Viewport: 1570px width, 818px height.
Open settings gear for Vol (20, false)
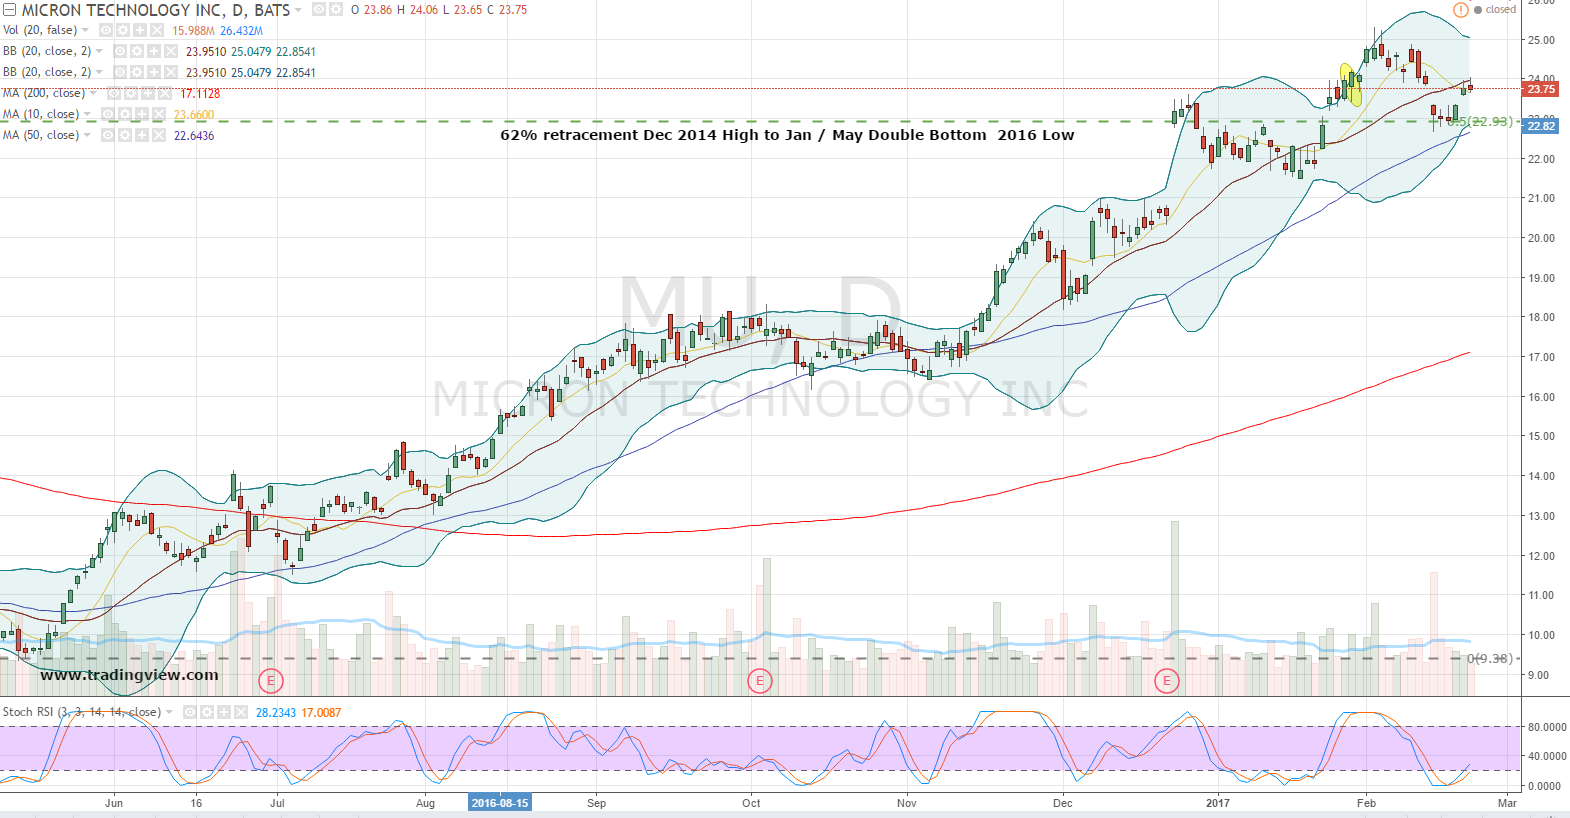tap(123, 30)
